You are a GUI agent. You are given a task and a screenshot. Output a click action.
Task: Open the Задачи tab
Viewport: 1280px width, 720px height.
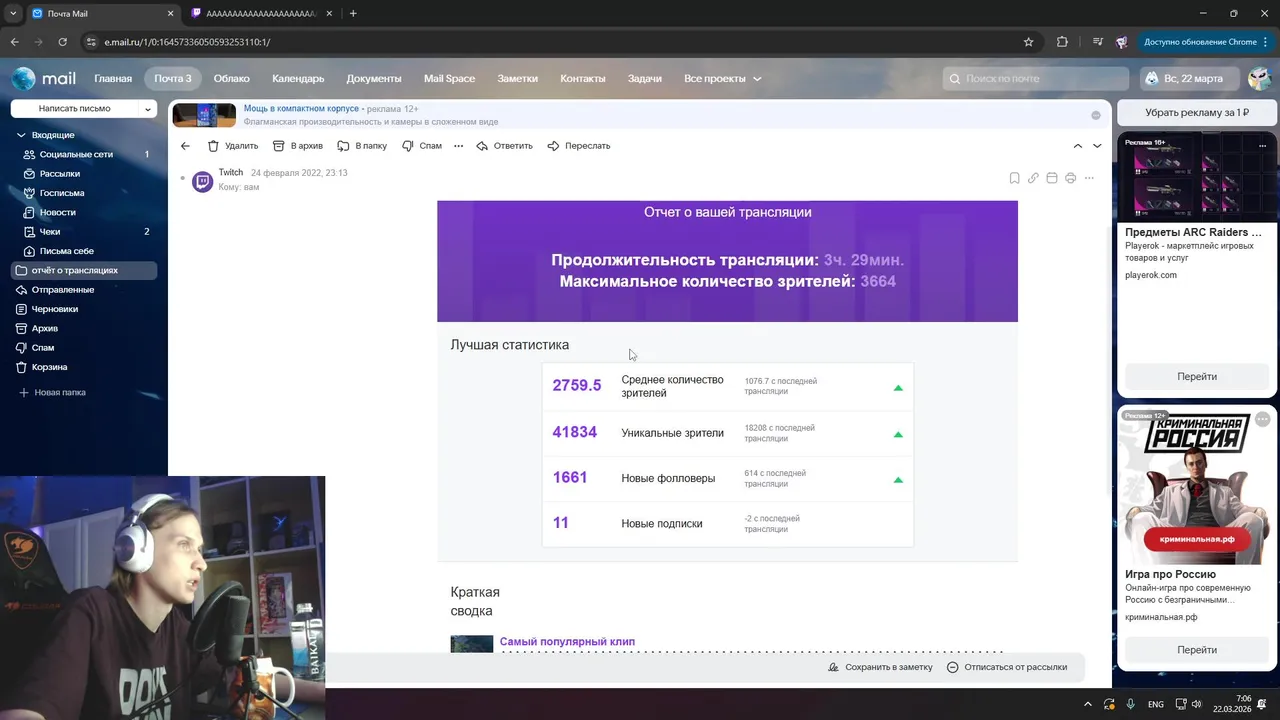point(645,78)
